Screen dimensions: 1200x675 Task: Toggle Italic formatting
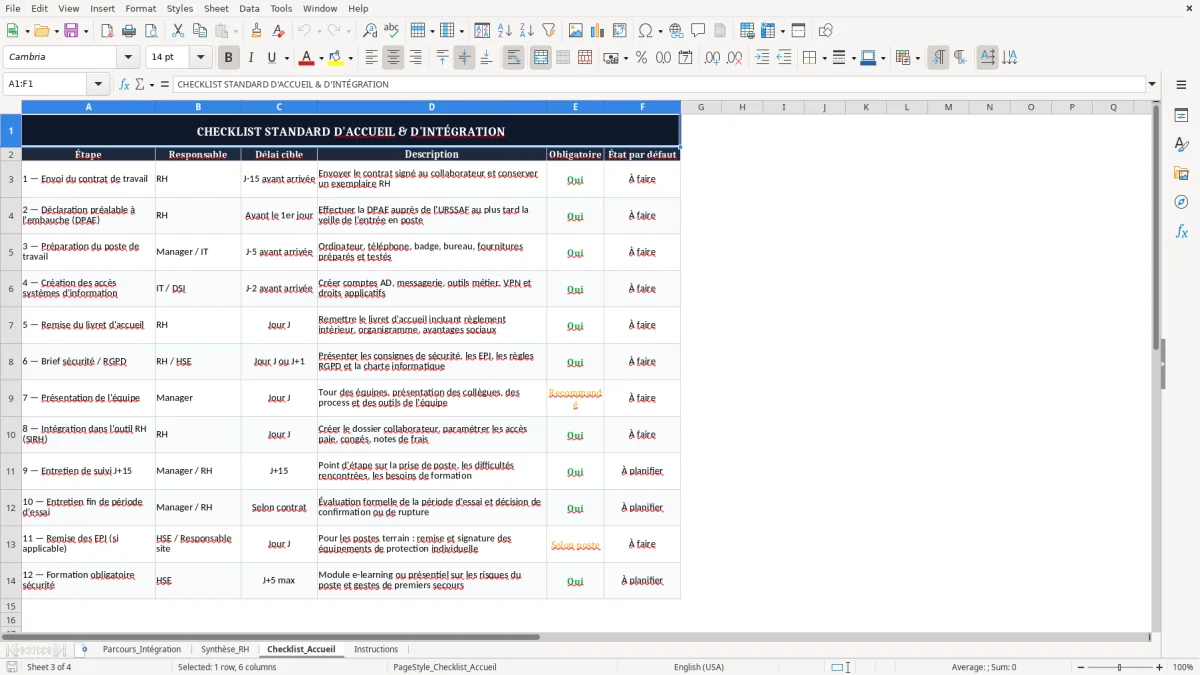[250, 58]
